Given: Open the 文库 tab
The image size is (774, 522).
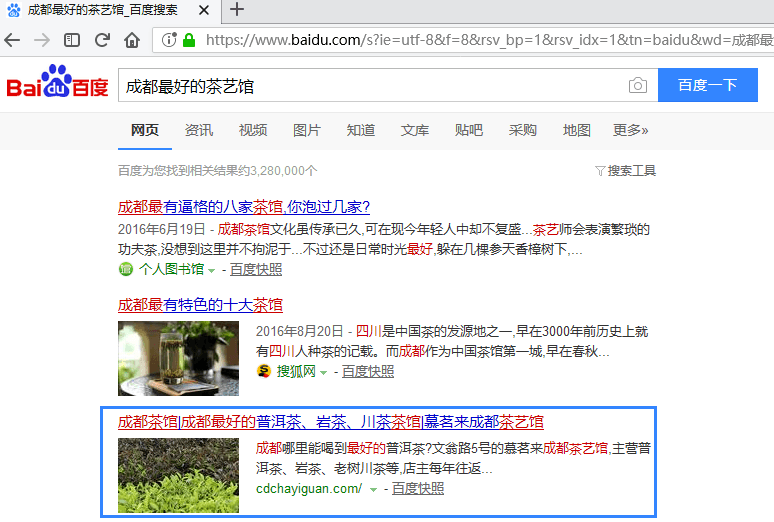Looking at the screenshot, I should point(415,130).
